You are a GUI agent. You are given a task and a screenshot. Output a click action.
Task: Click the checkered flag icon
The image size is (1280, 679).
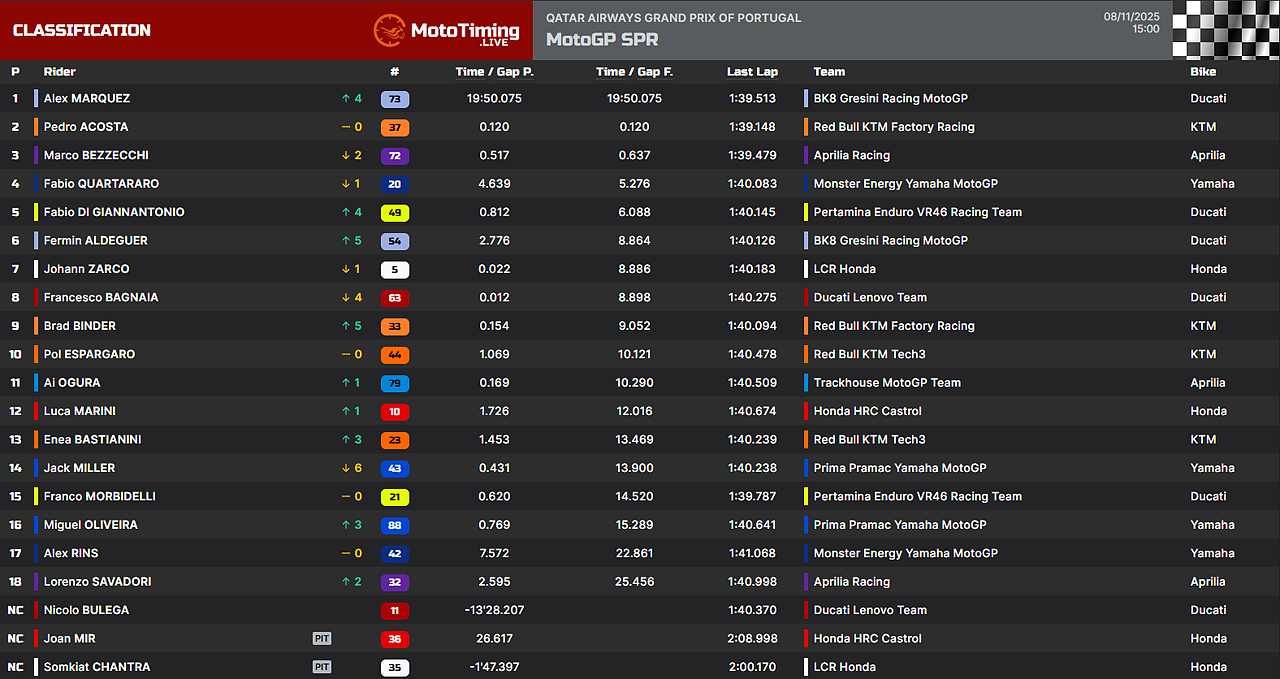(1225, 30)
